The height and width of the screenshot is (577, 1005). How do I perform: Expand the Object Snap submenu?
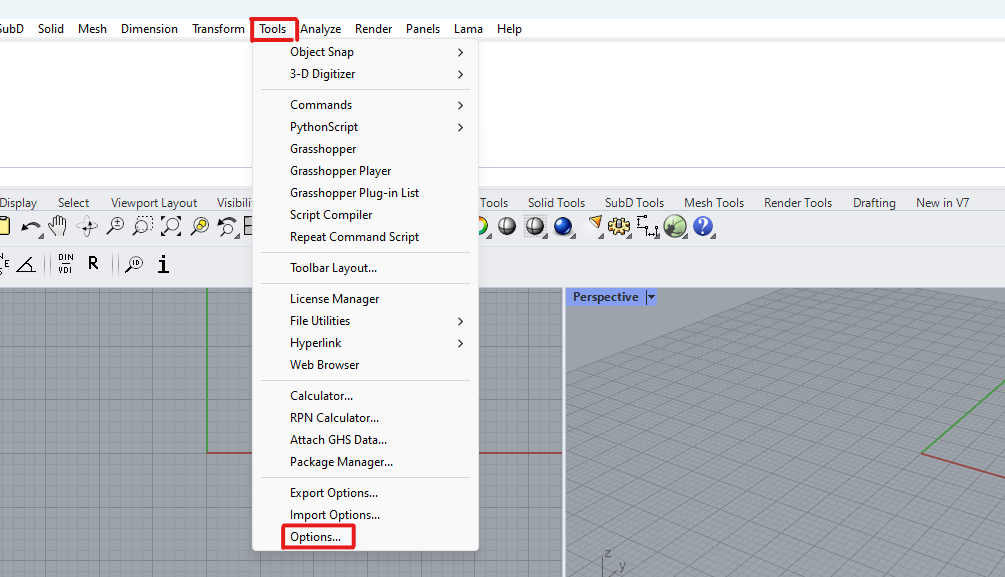click(460, 53)
